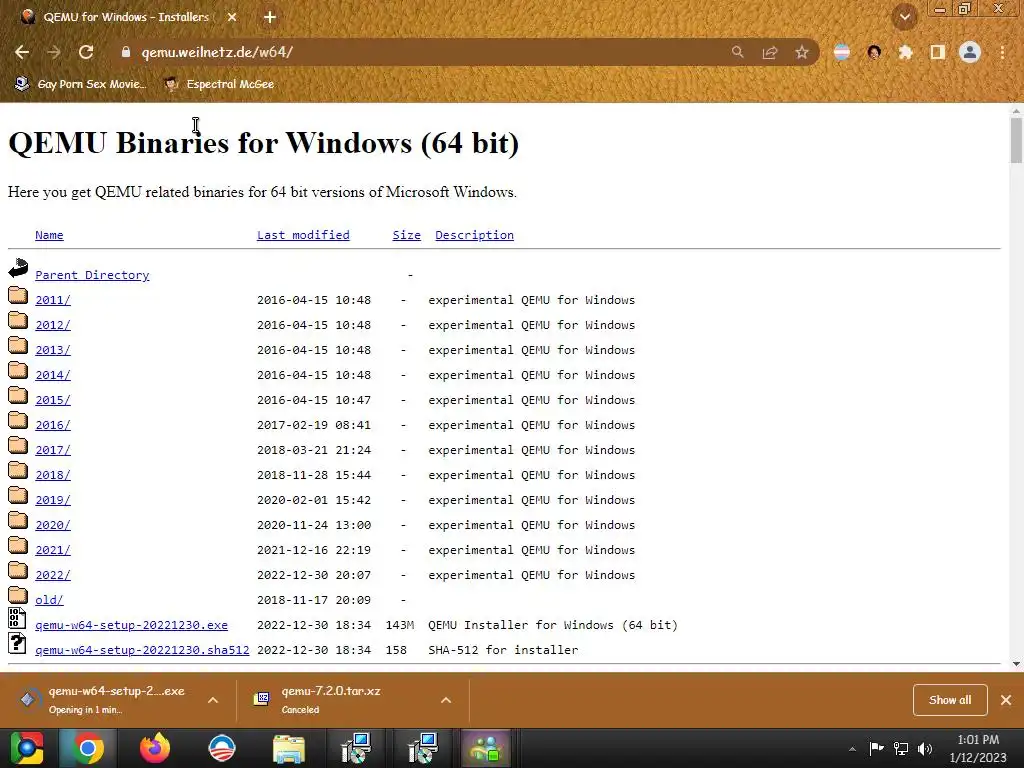Click the forward navigation arrow

54,52
